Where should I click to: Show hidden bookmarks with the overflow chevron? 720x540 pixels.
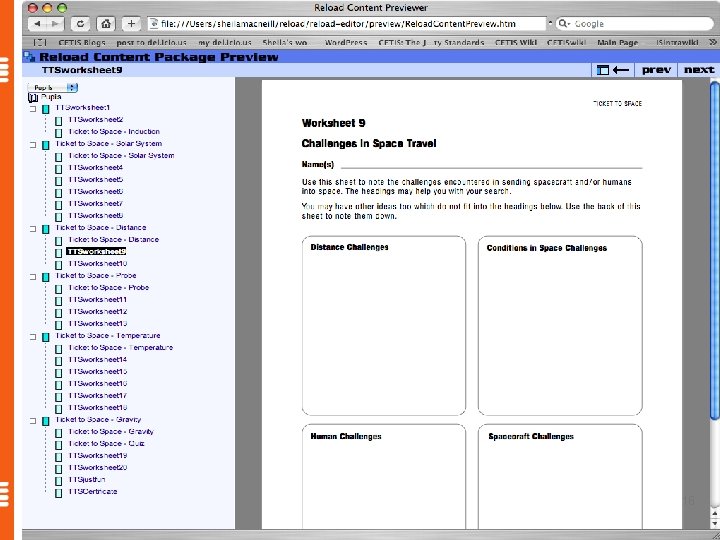(712, 42)
